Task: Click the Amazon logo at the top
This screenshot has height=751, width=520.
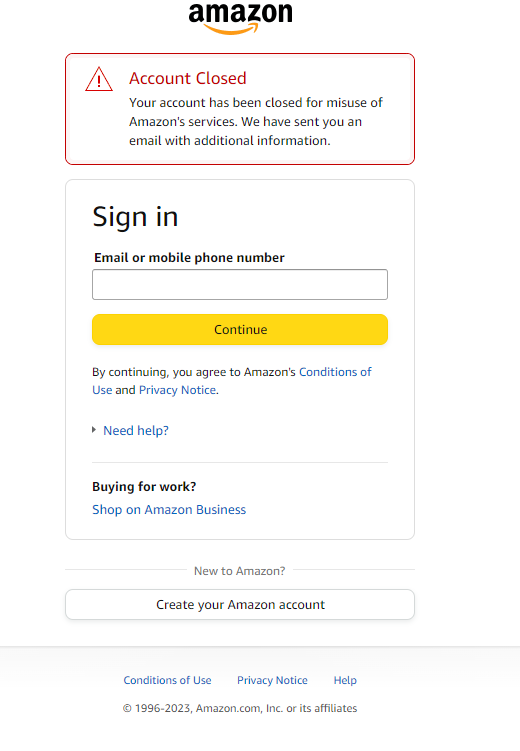Action: (x=240, y=18)
